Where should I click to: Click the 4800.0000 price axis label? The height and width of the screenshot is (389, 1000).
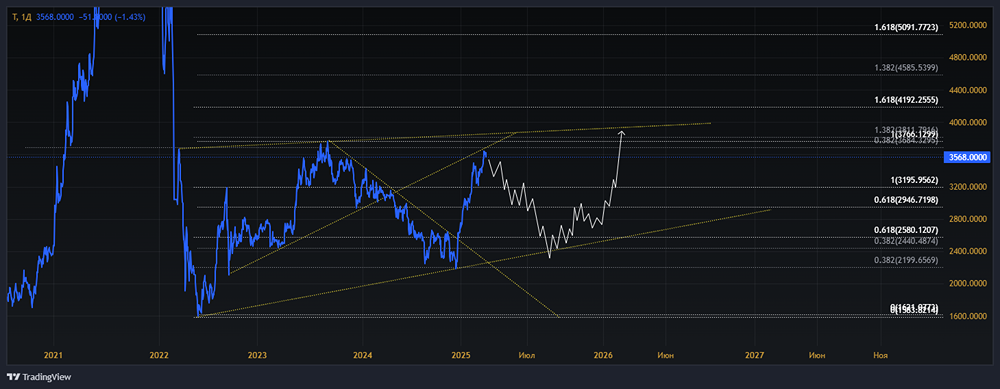pos(967,57)
